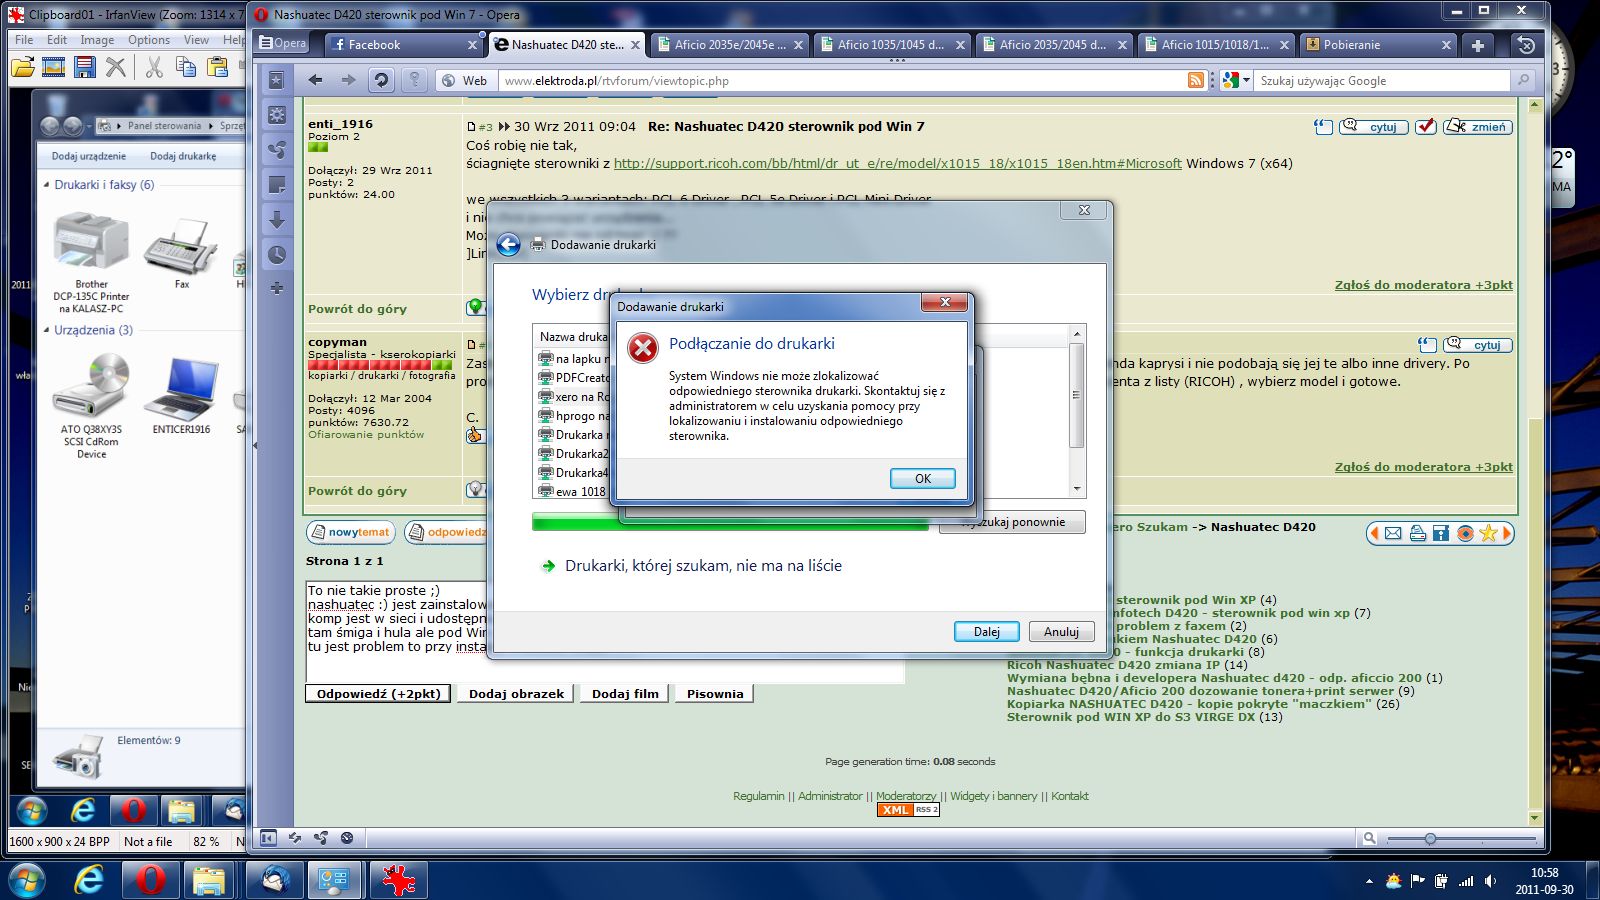Toggle Opera Turbo in the status bar
1600x900 pixels.
(x=347, y=838)
